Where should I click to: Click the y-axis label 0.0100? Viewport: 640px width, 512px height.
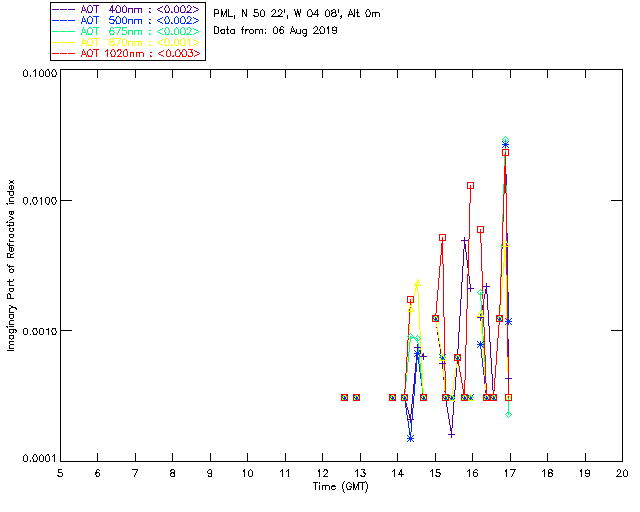(39, 201)
